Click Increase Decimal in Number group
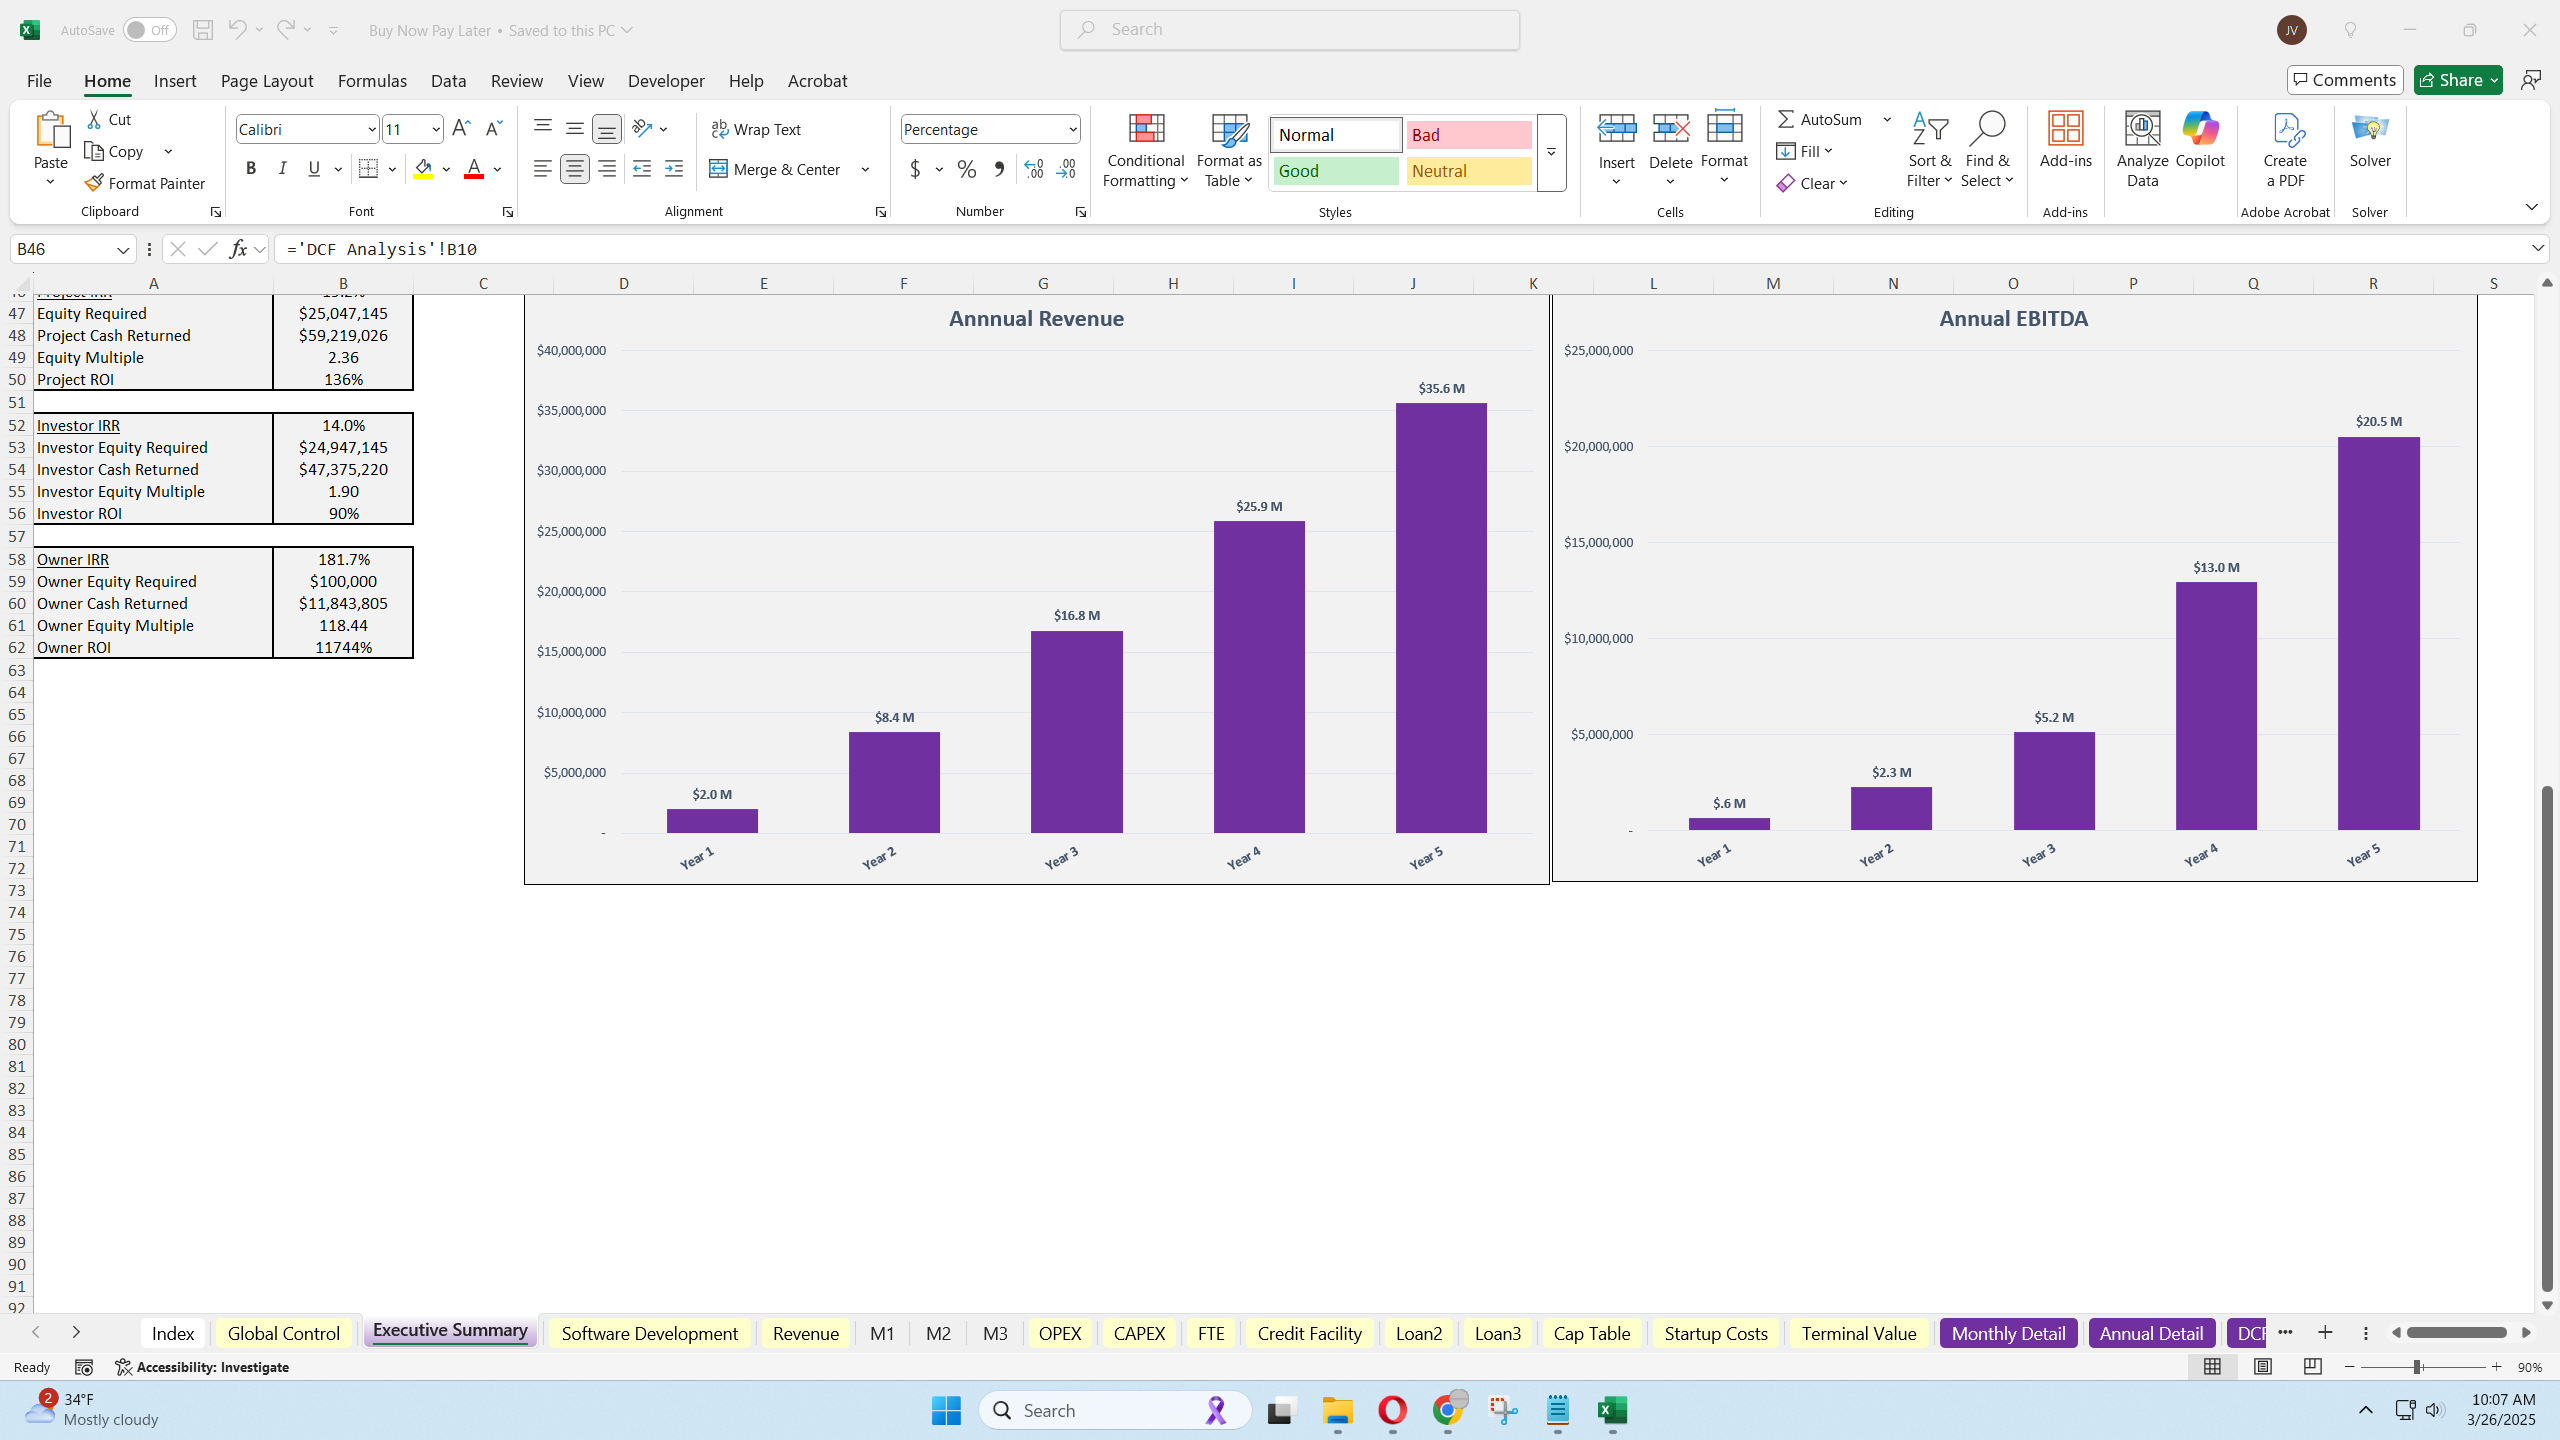This screenshot has height=1440, width=2560. [x=1032, y=169]
